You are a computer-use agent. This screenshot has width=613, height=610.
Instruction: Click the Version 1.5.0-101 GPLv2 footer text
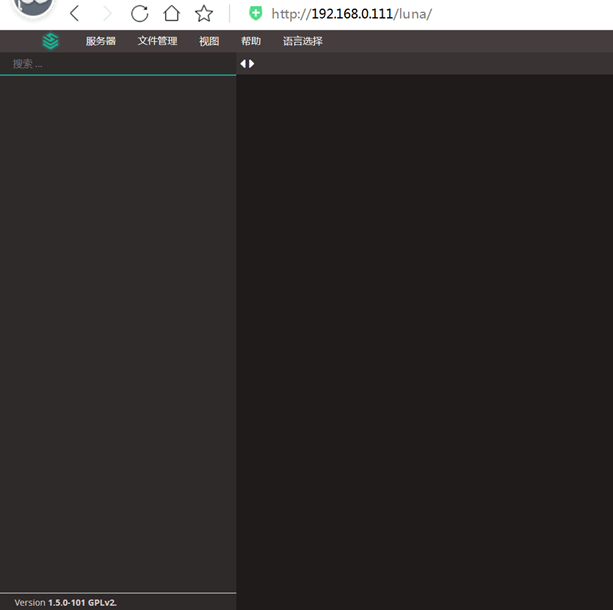(x=66, y=602)
